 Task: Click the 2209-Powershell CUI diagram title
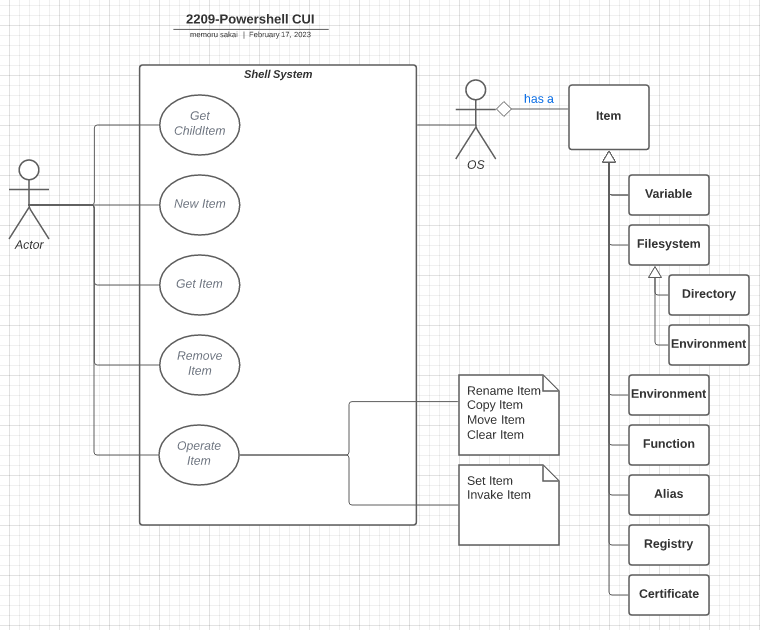250,19
